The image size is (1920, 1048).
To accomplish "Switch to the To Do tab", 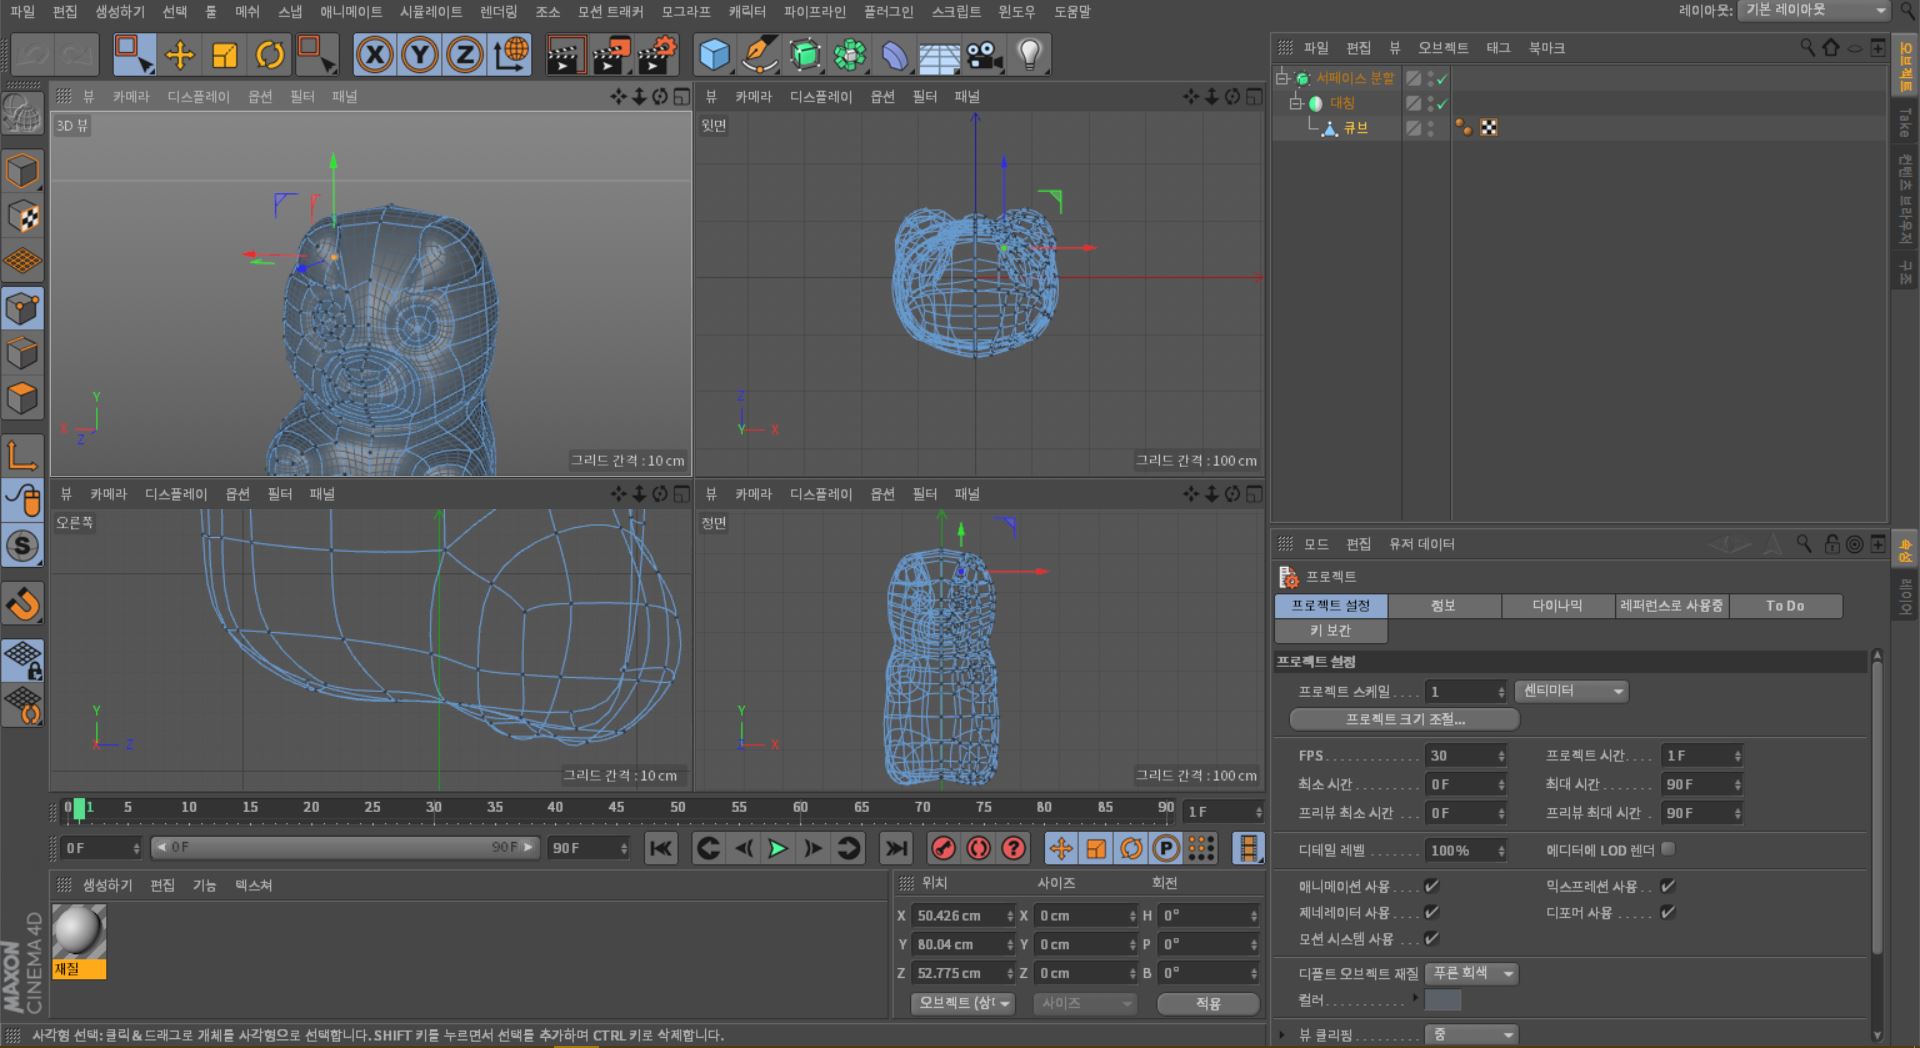I will pyautogui.click(x=1785, y=605).
